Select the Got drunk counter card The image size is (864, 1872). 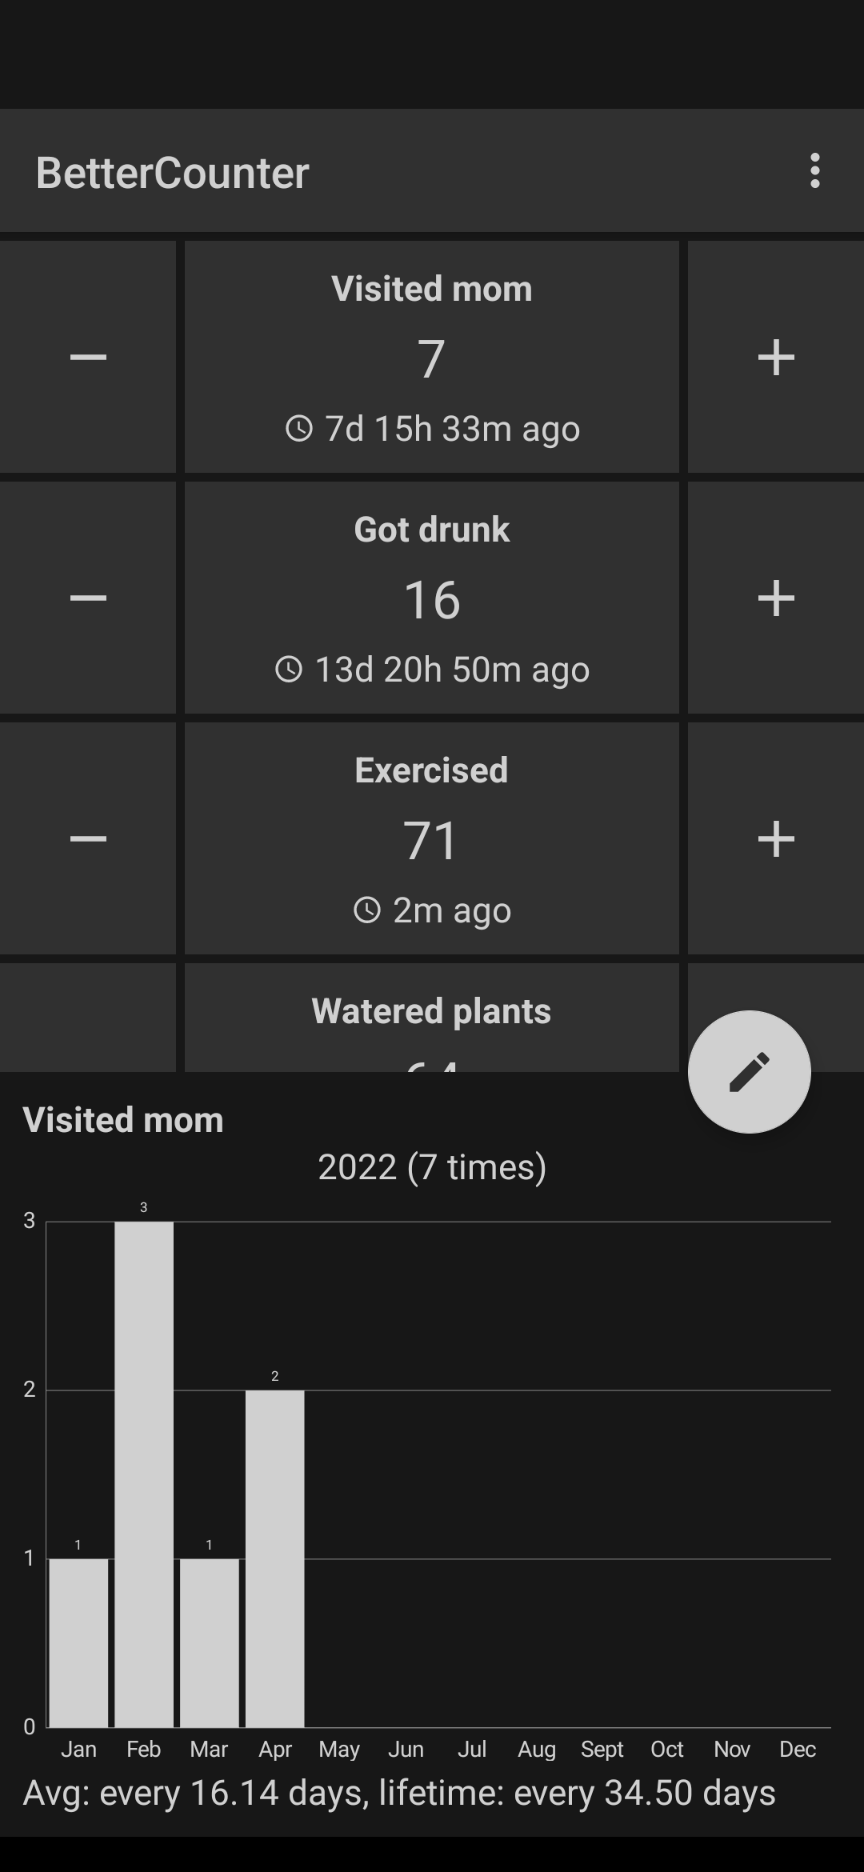point(431,598)
